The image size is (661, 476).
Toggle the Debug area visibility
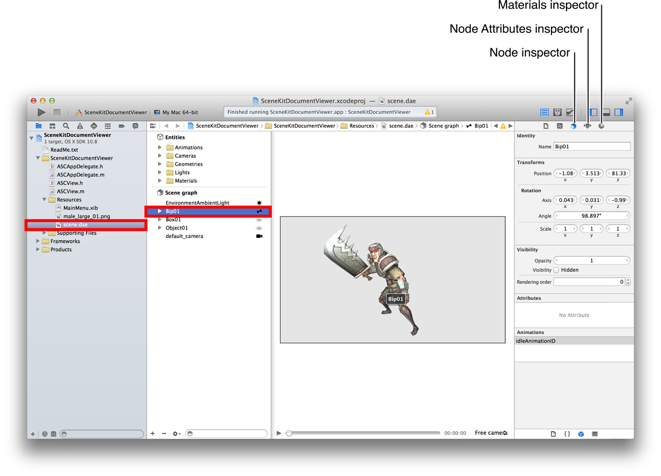coord(607,112)
